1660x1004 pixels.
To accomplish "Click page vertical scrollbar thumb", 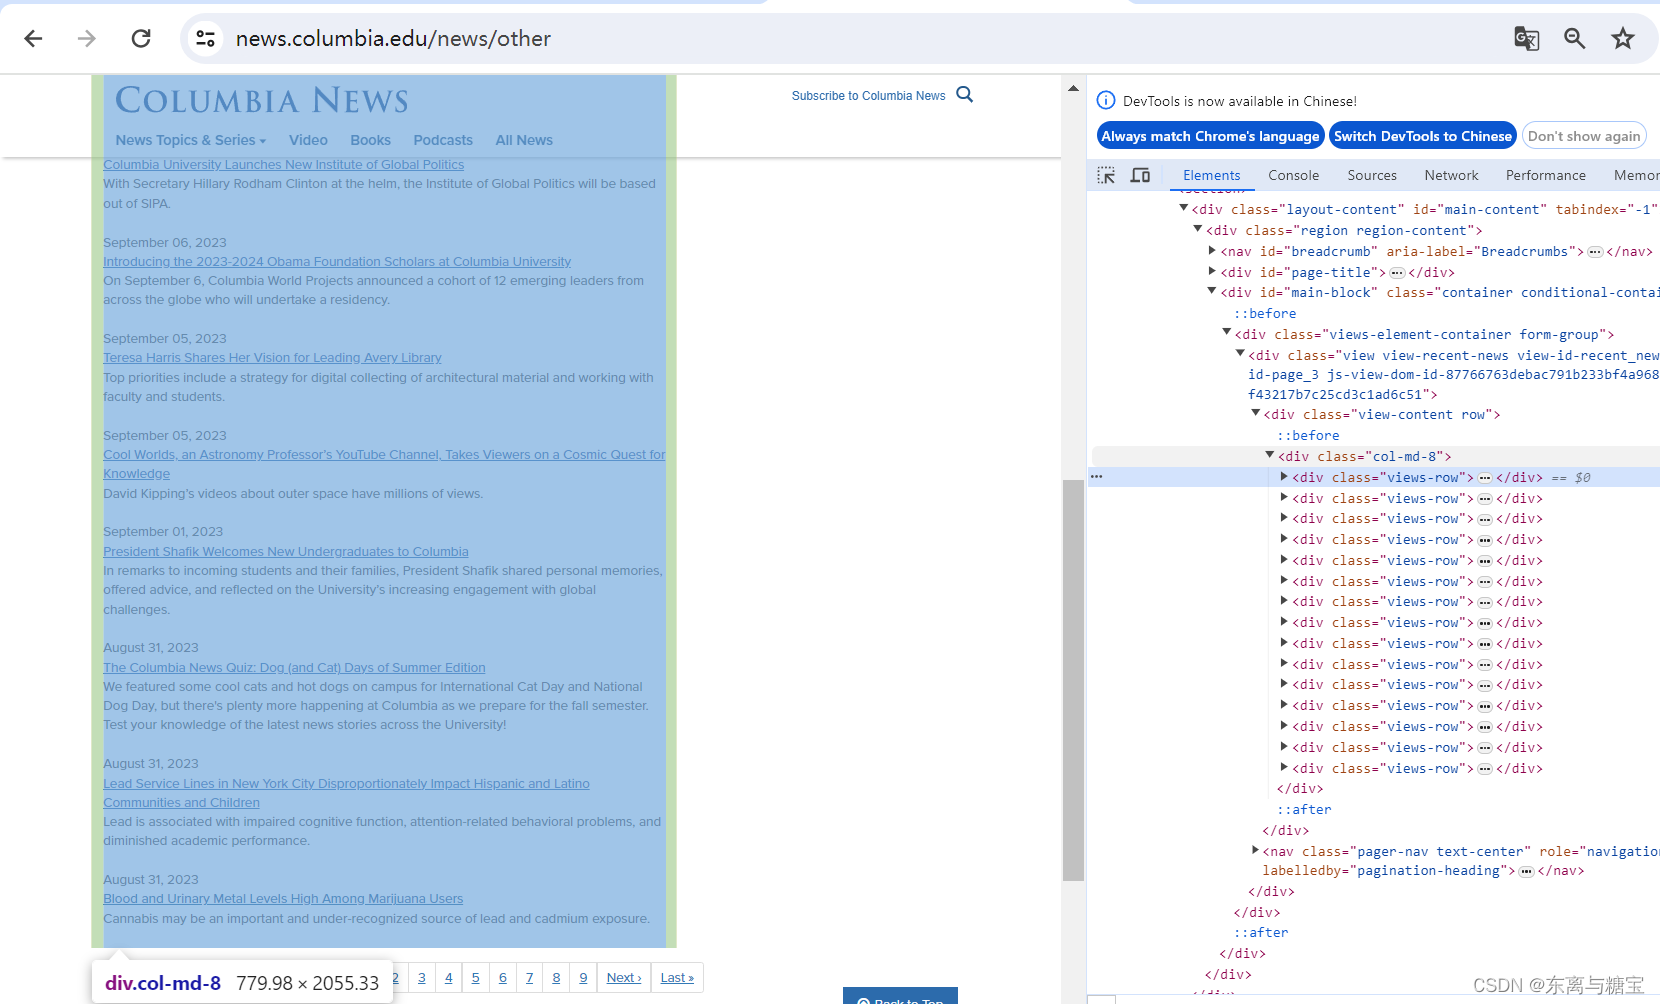I will (x=1073, y=680).
